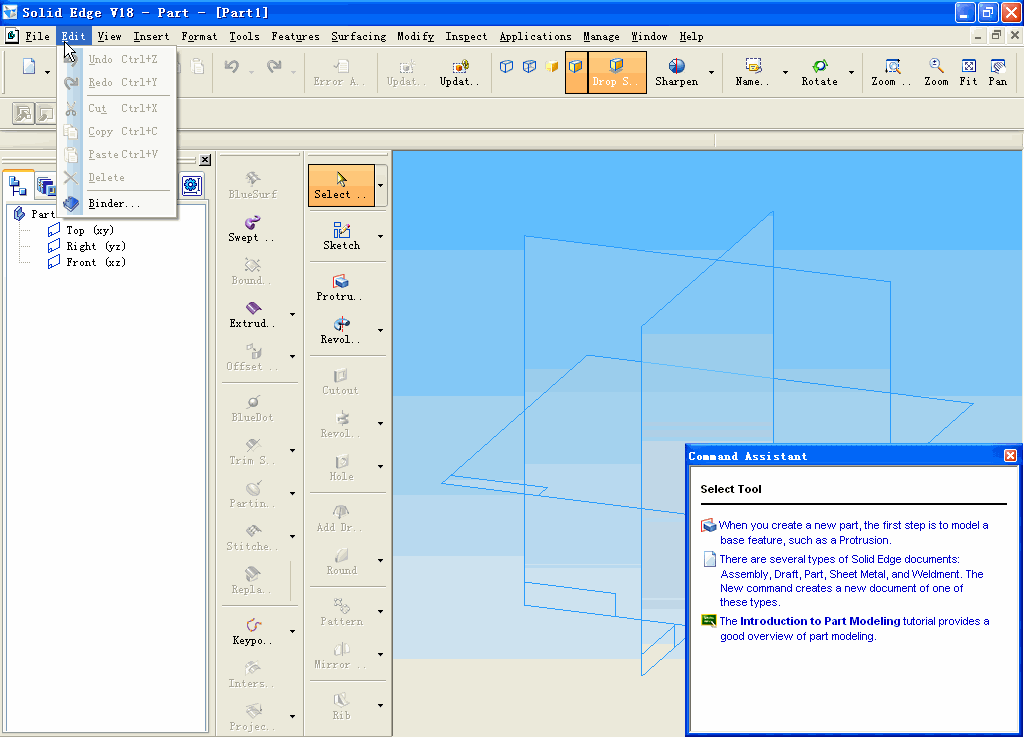Expand the Extruded surface dropdown arrow
1024x738 pixels.
point(293,315)
